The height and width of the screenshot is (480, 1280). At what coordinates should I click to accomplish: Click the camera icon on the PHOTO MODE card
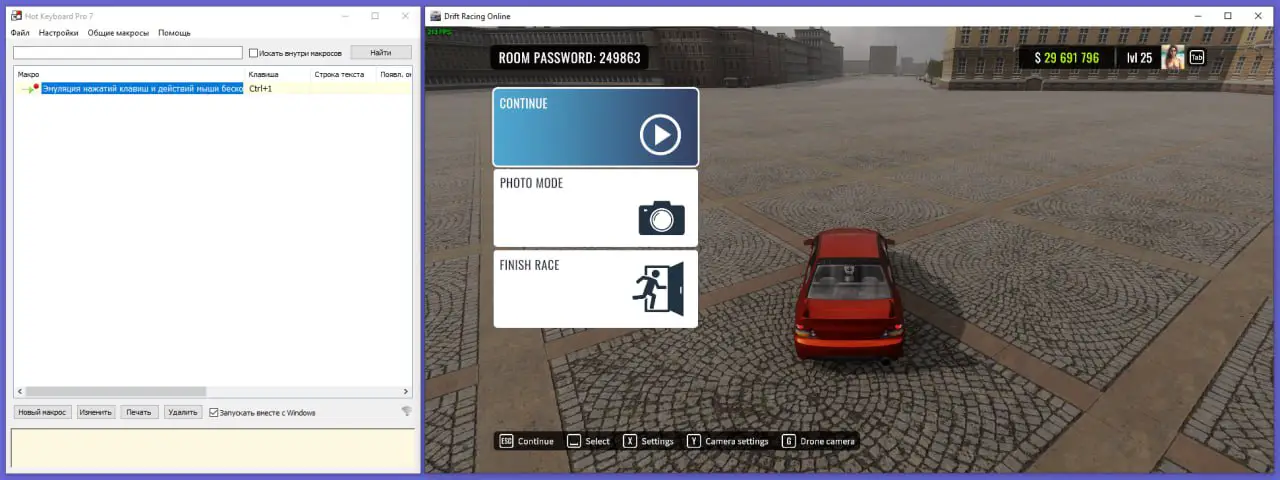[661, 218]
